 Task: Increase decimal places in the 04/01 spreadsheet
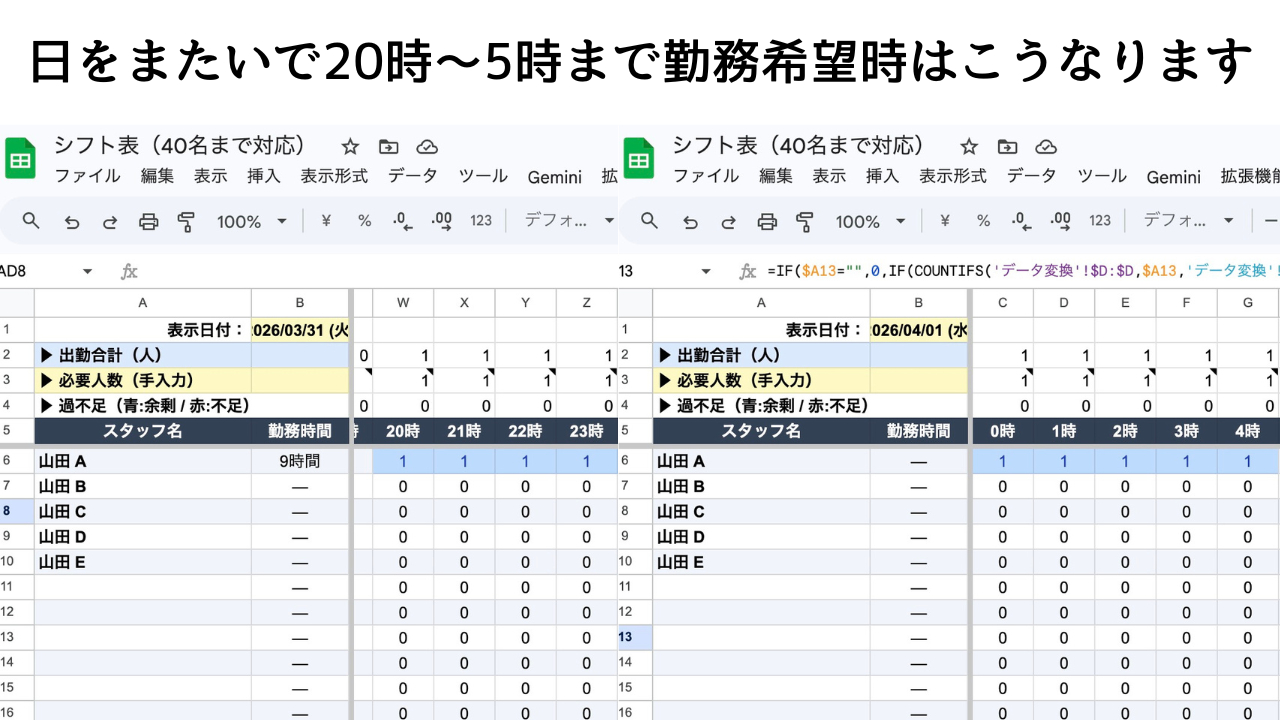pos(1060,221)
